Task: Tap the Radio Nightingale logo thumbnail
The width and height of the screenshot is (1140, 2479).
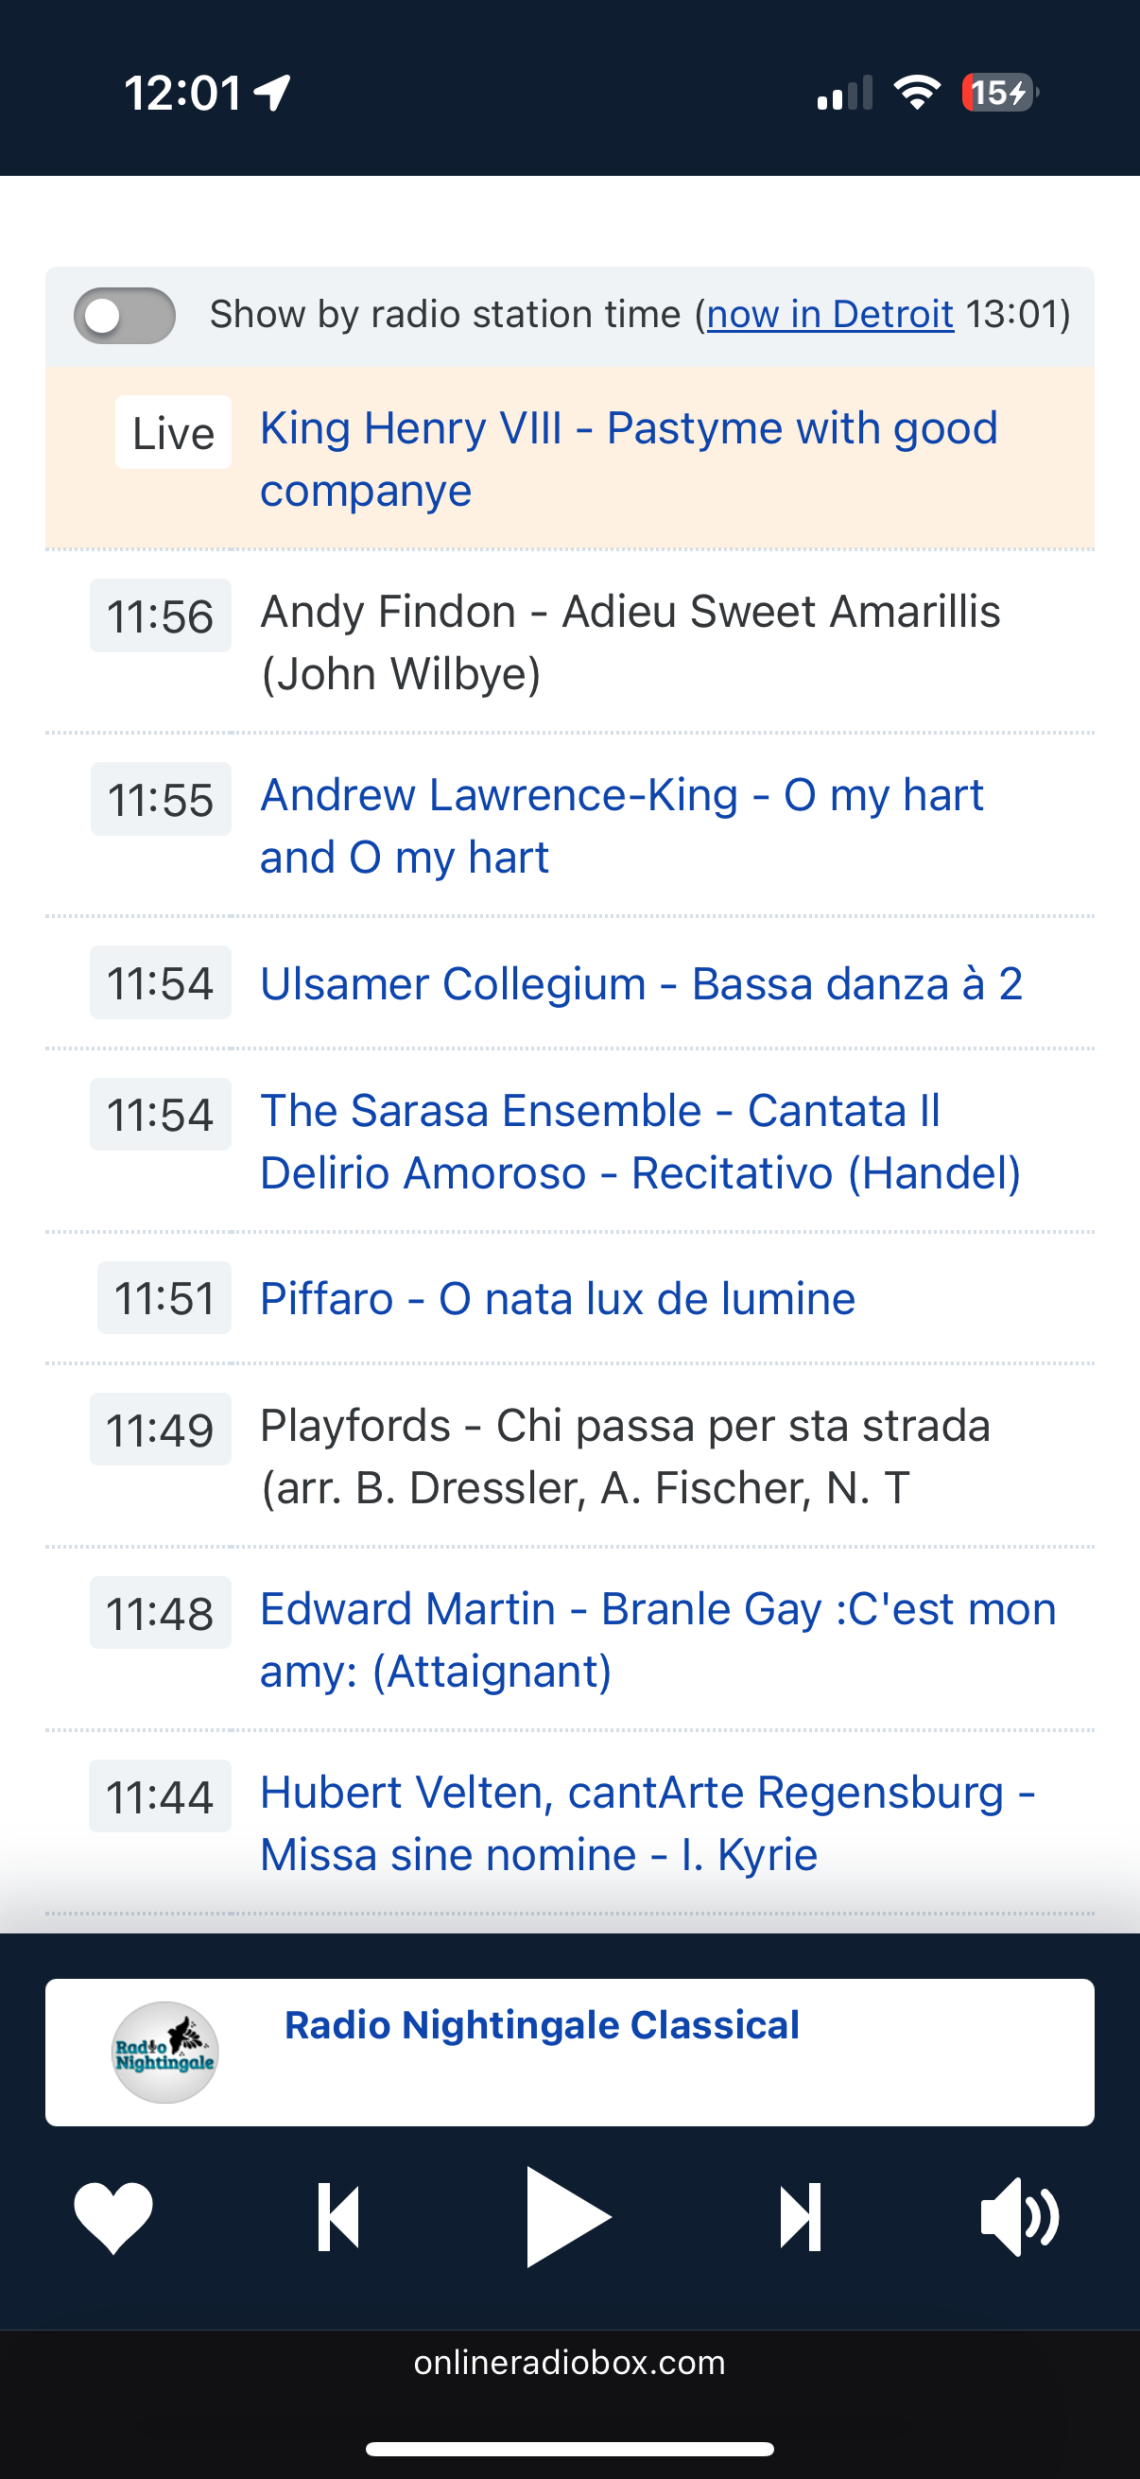Action: pyautogui.click(x=165, y=2052)
